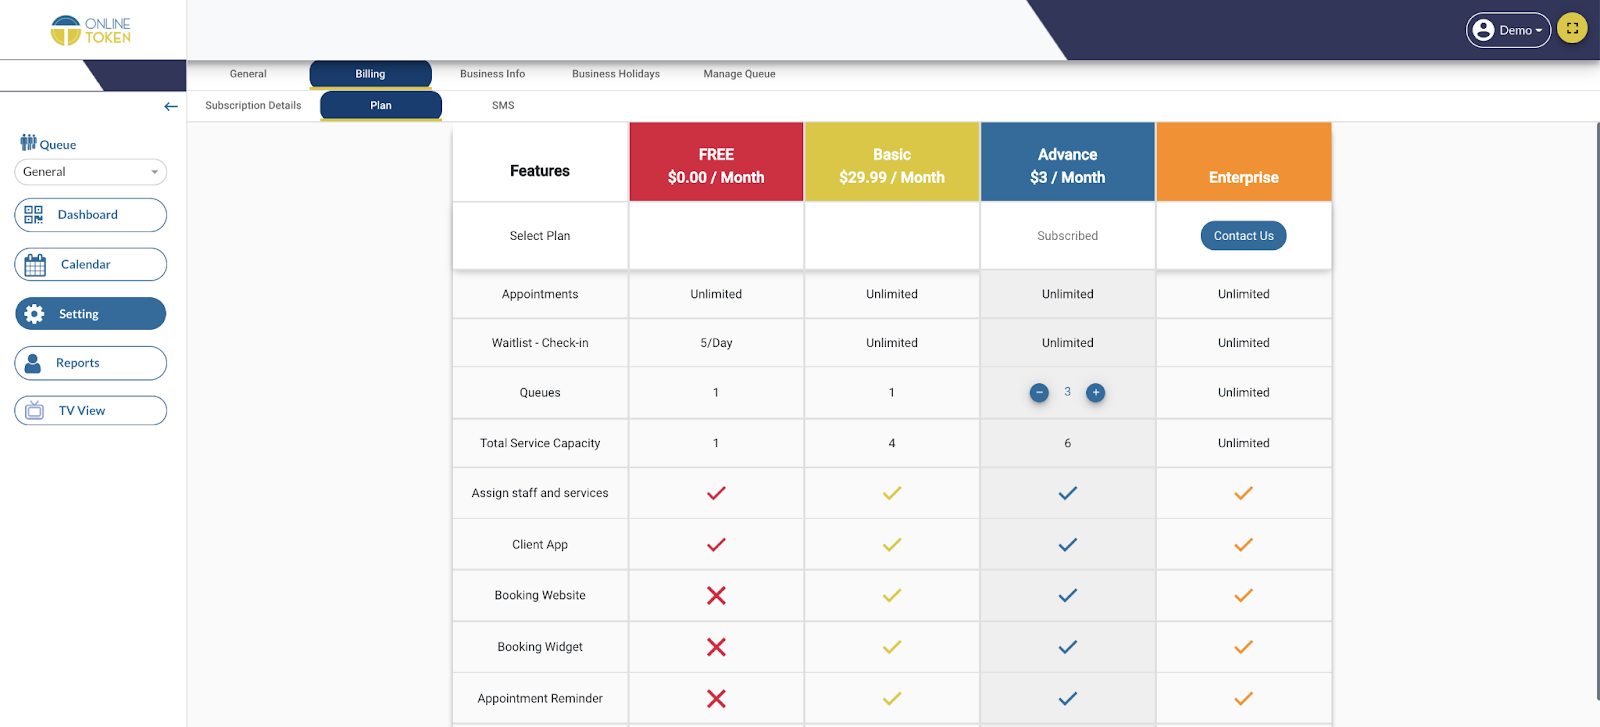Click the Queue sidebar heading
Screen dimensions: 1600x727
tap(58, 145)
